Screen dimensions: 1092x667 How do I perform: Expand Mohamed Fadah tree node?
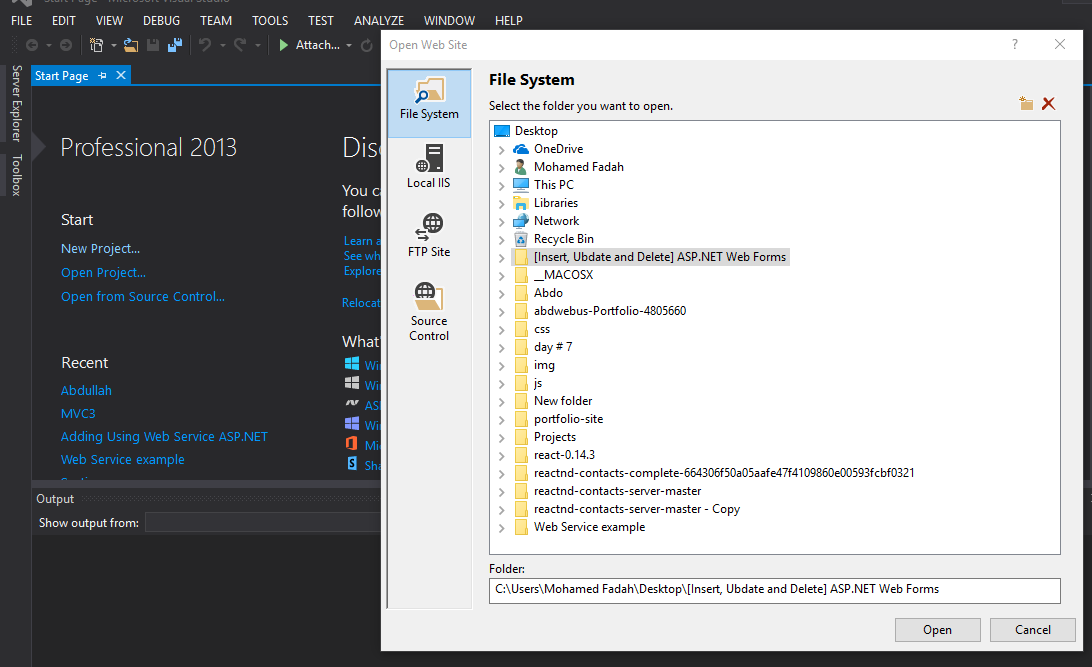click(x=501, y=168)
